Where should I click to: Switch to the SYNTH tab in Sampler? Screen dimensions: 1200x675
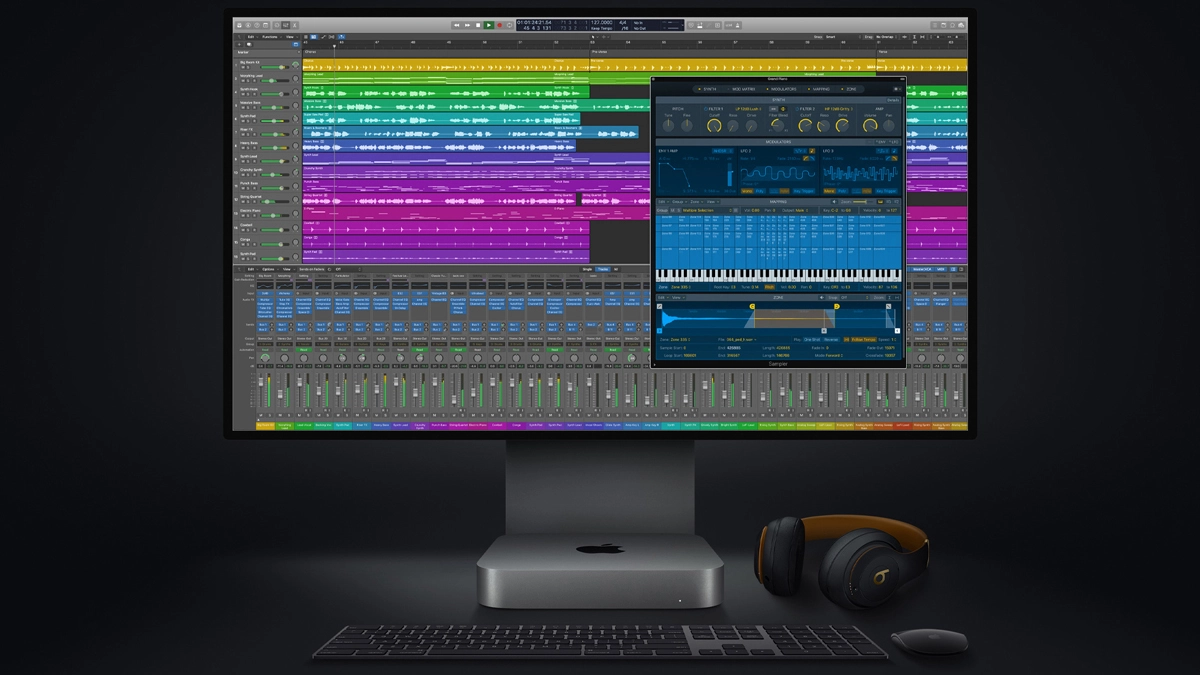(709, 89)
